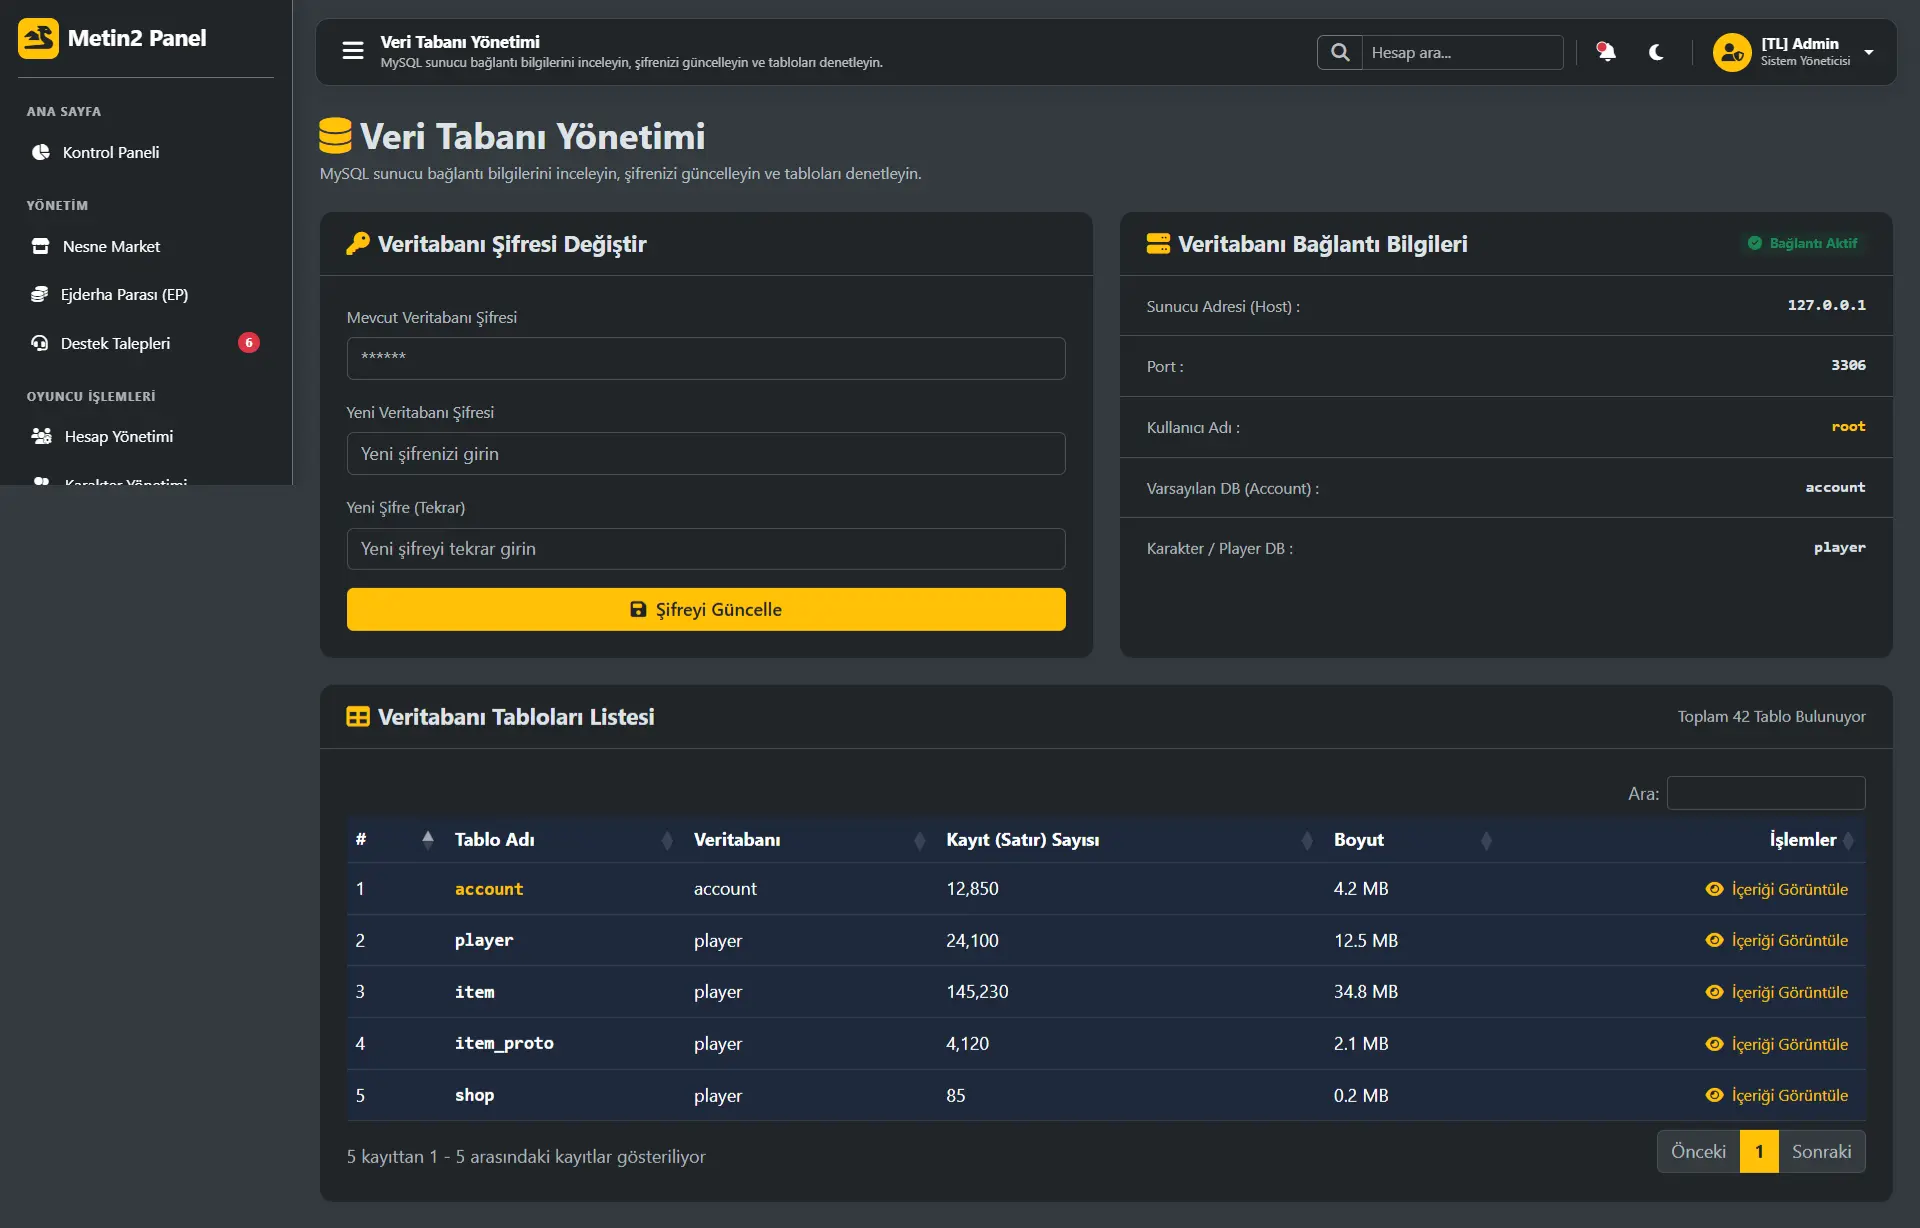Toggle the sidebar hamburger menu

[x=353, y=51]
